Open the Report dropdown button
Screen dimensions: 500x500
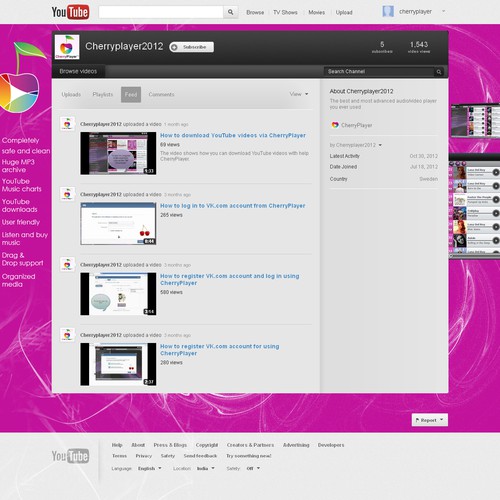click(430, 420)
